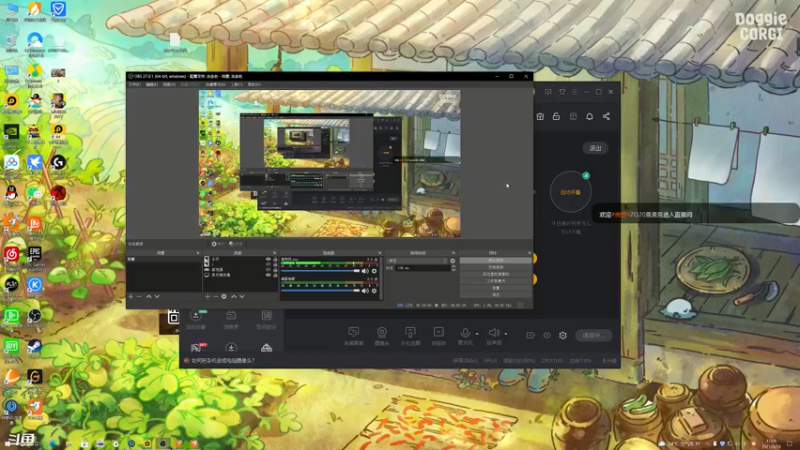Open gear settings of second mixer channel
800x450 pixels.
pyautogui.click(x=374, y=291)
